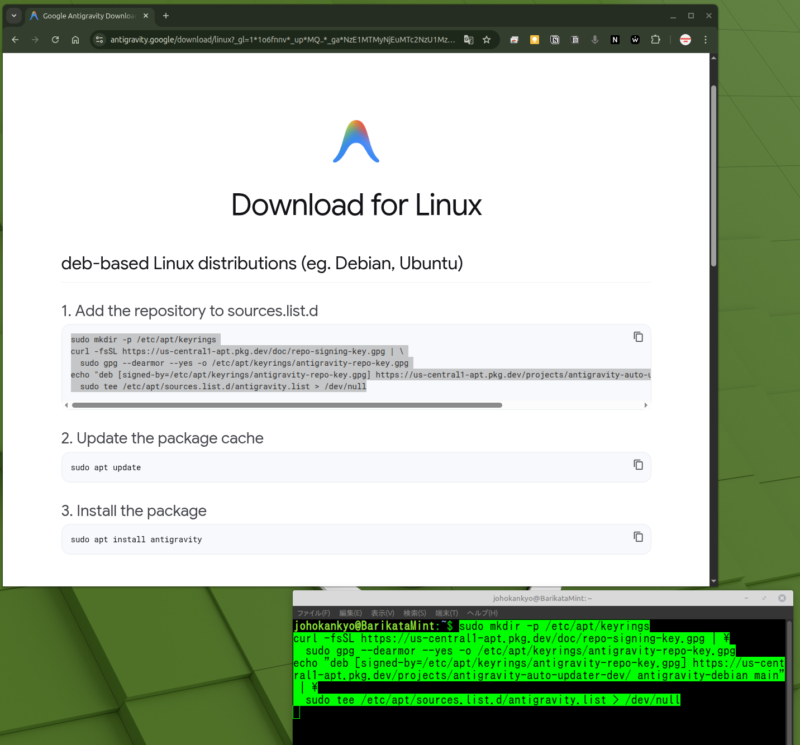Open the Chrome three-dot menu

click(706, 40)
